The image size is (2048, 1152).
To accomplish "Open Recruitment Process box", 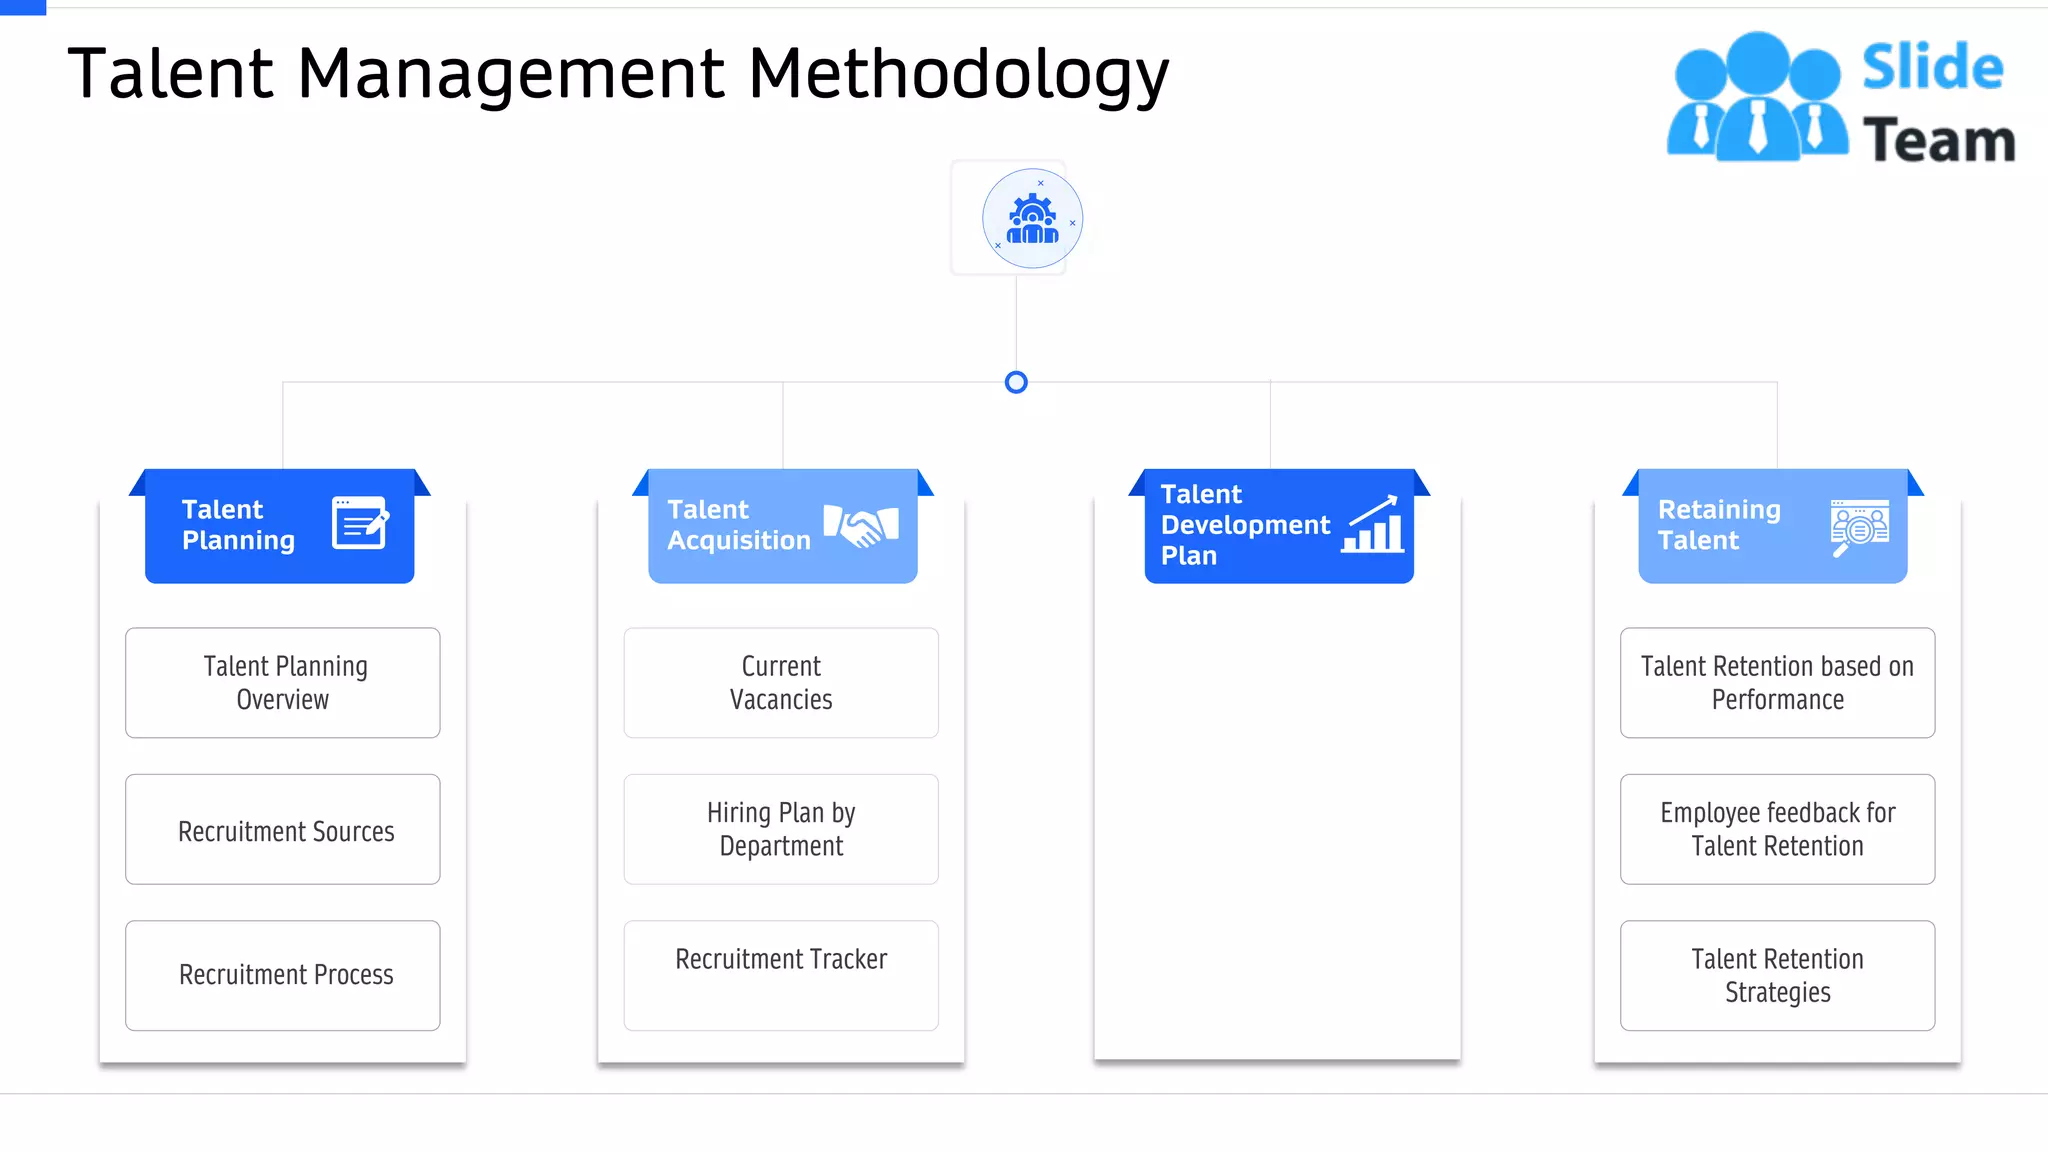I will 283,976.
